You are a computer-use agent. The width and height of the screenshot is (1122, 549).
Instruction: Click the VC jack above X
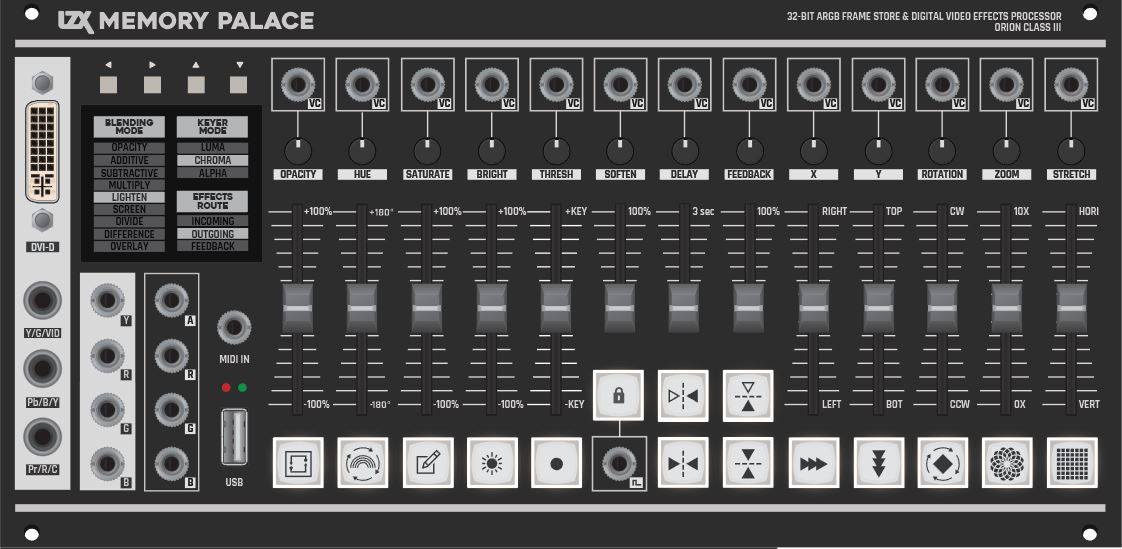[813, 84]
